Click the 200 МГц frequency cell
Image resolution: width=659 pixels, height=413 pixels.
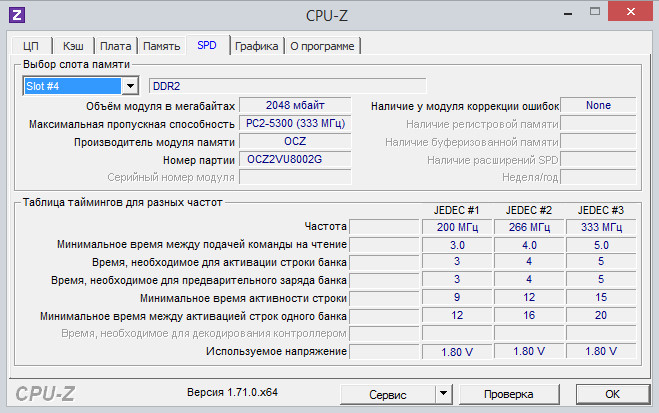click(457, 227)
